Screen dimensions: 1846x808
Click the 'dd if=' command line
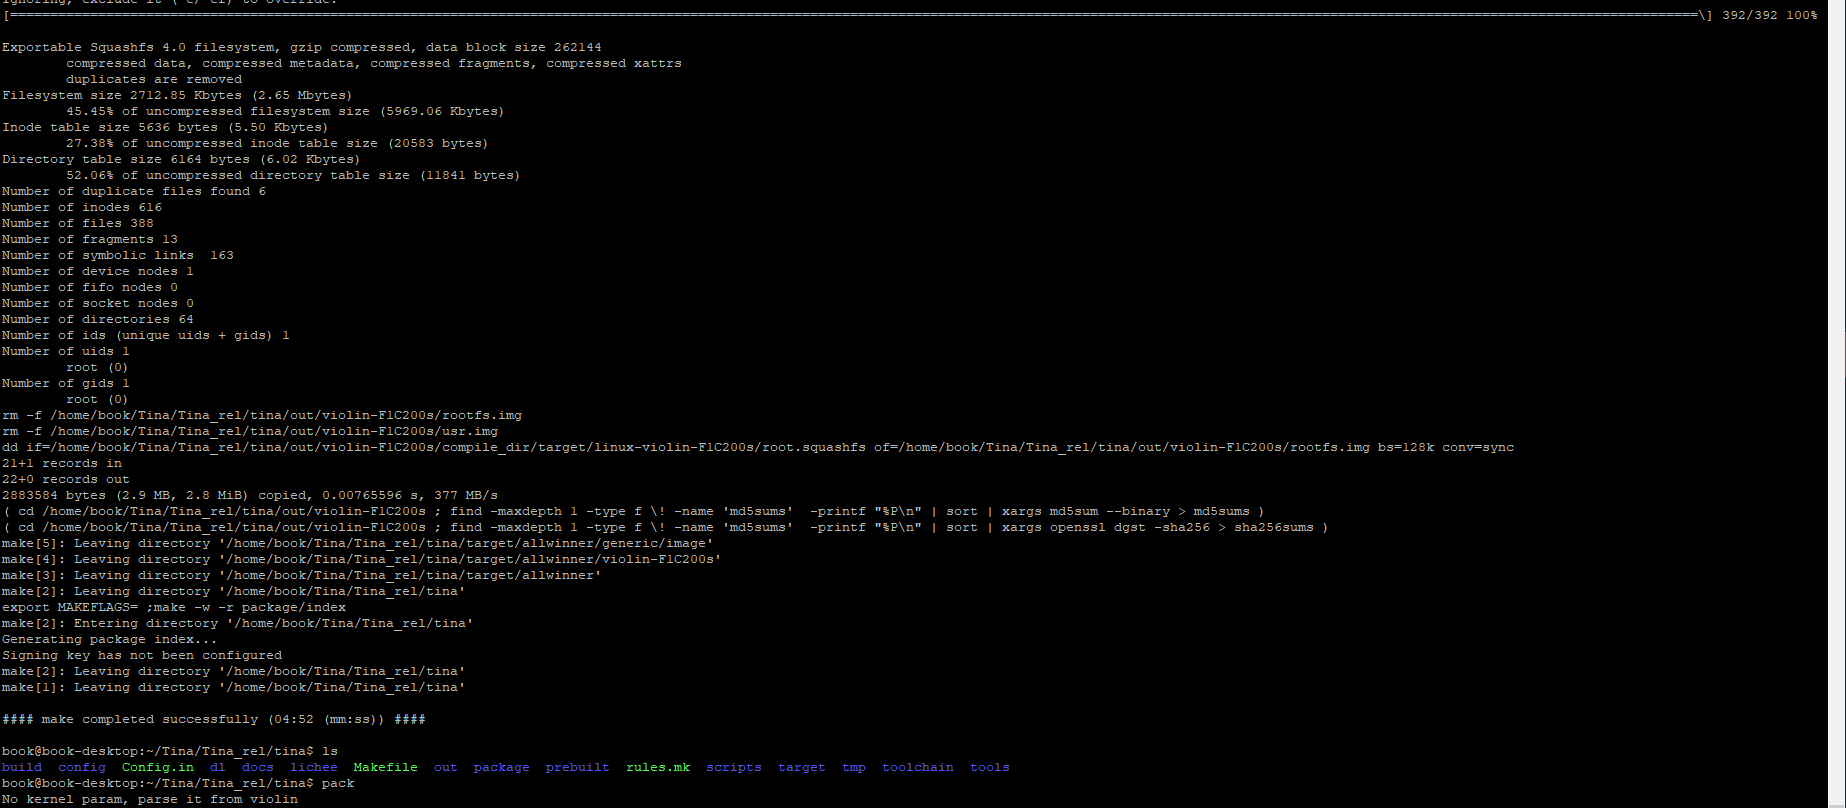click(x=758, y=447)
